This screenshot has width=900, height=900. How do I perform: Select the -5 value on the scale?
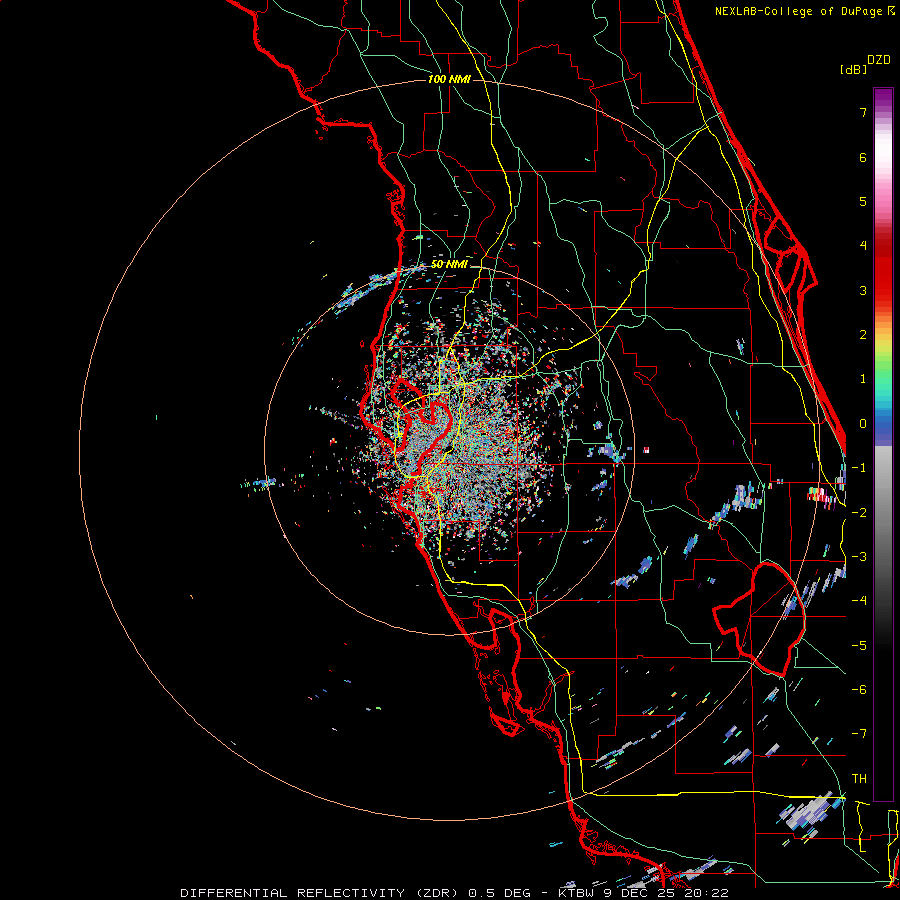point(859,645)
